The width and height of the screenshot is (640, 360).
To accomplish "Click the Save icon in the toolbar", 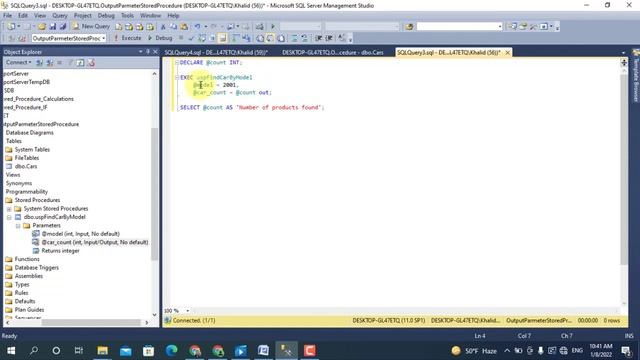I will point(53,27).
